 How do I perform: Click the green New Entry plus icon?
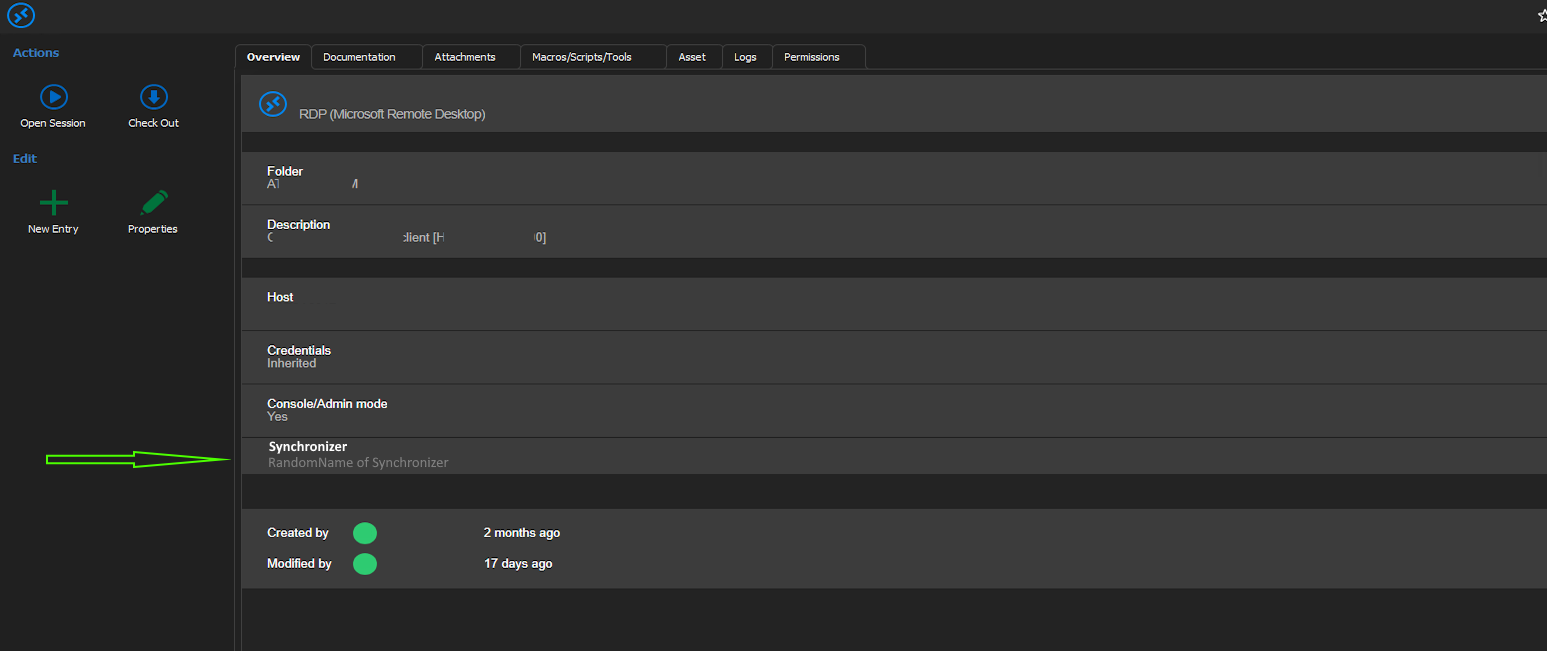[x=53, y=203]
